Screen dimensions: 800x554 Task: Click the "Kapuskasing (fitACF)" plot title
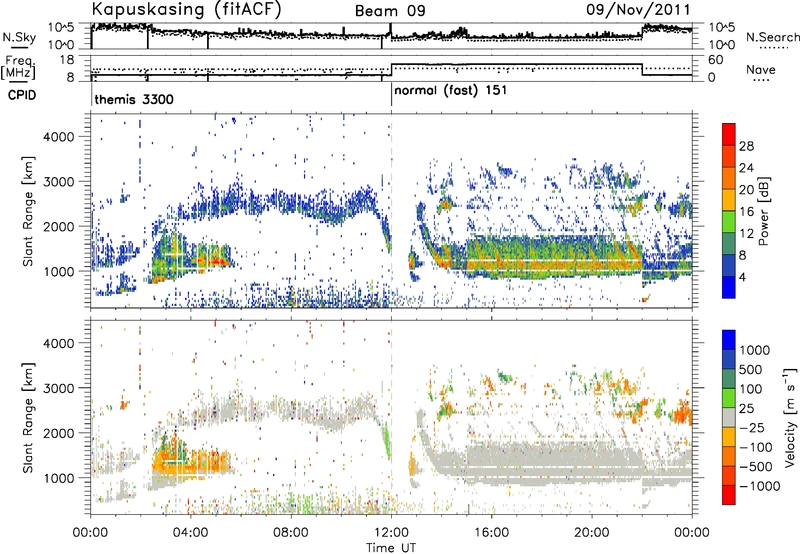tap(186, 9)
